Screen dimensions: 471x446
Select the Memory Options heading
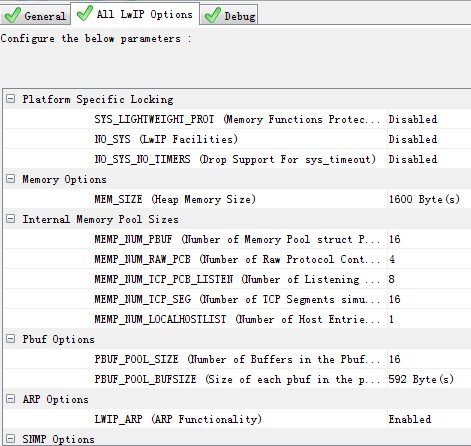coord(64,179)
